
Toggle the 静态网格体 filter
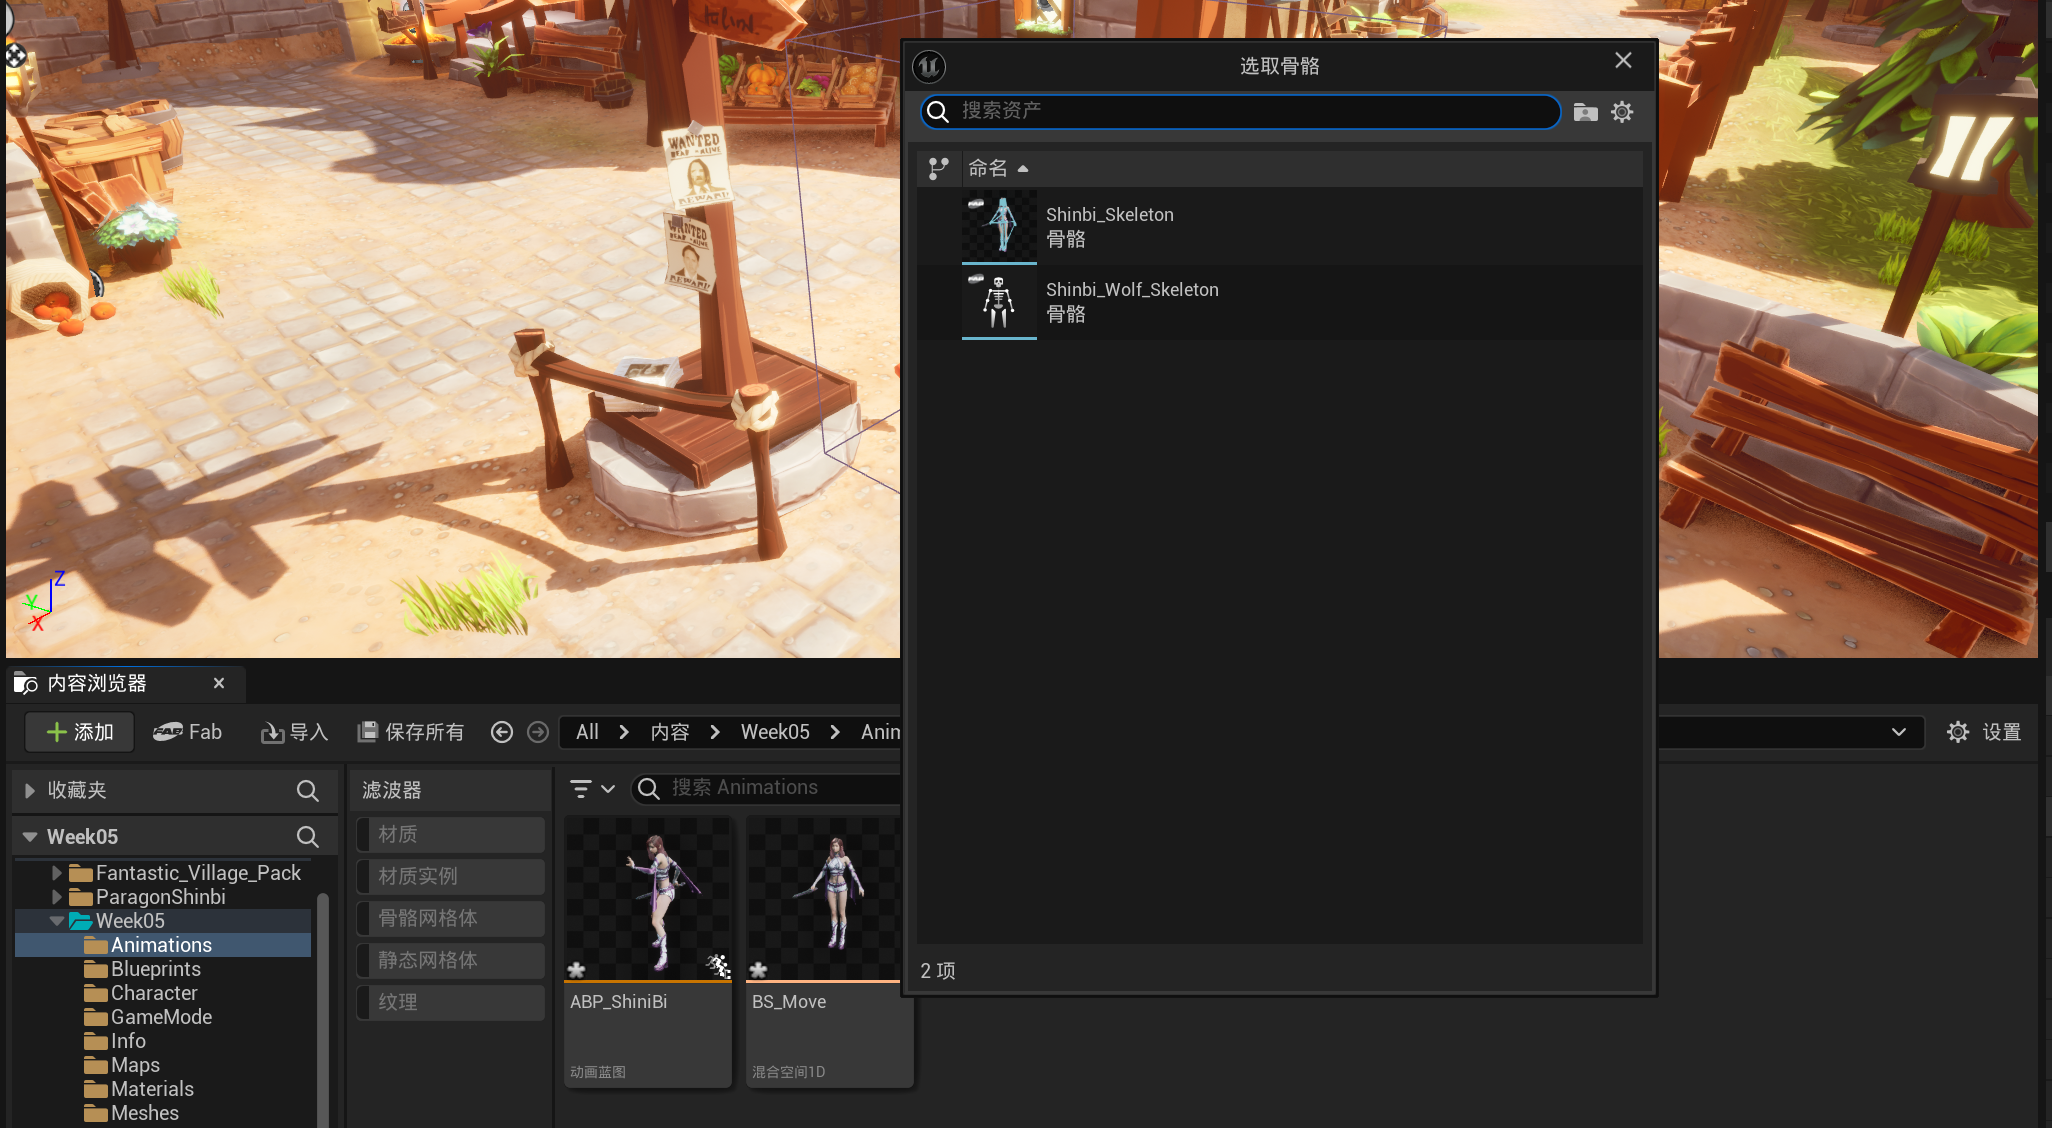click(x=450, y=960)
